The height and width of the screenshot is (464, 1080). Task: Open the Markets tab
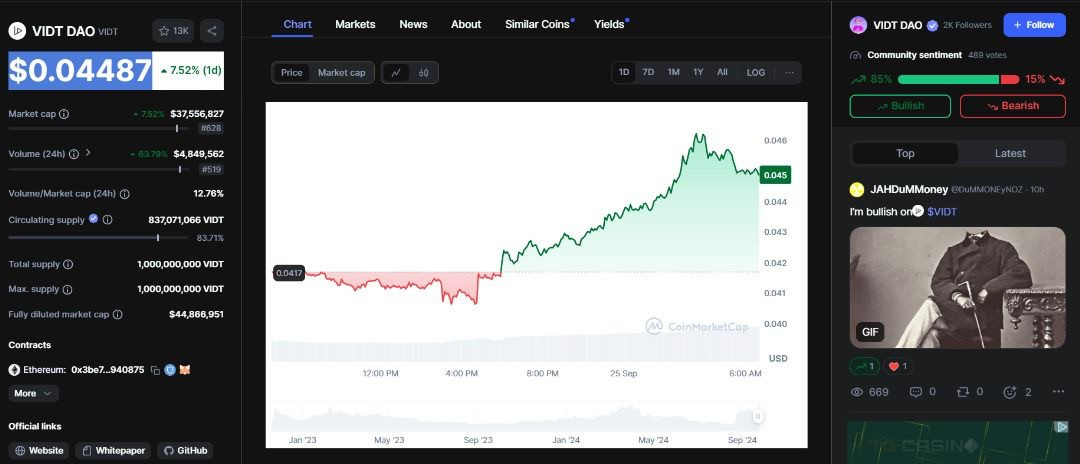tap(355, 24)
